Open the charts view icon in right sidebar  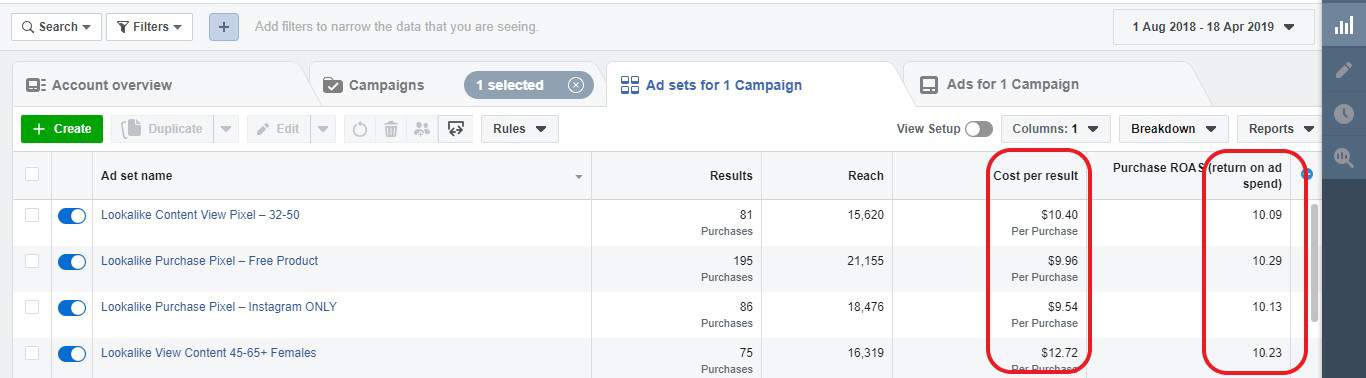(1344, 25)
